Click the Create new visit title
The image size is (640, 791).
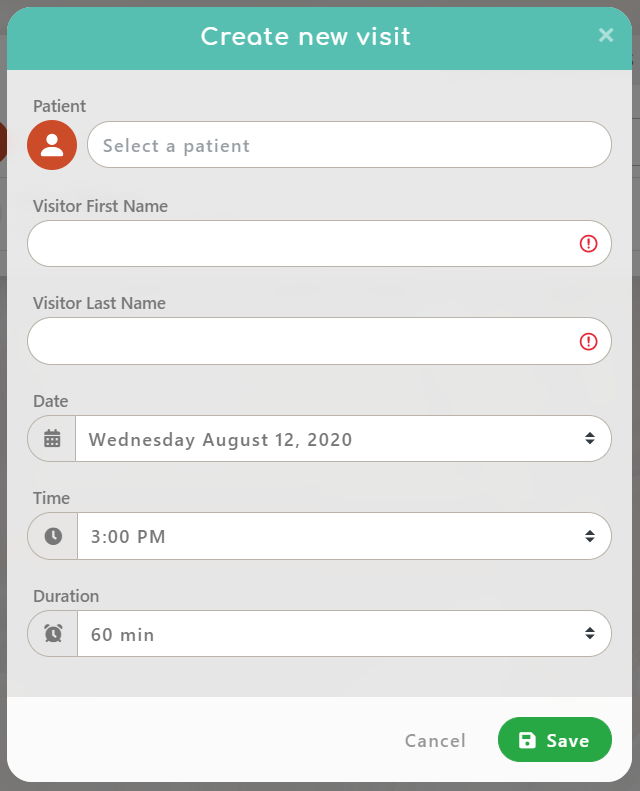[306, 37]
